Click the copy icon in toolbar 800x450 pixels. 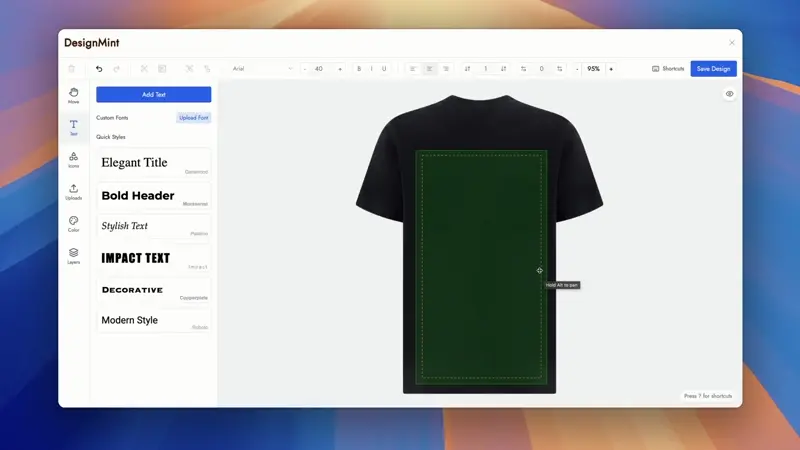tap(162, 68)
